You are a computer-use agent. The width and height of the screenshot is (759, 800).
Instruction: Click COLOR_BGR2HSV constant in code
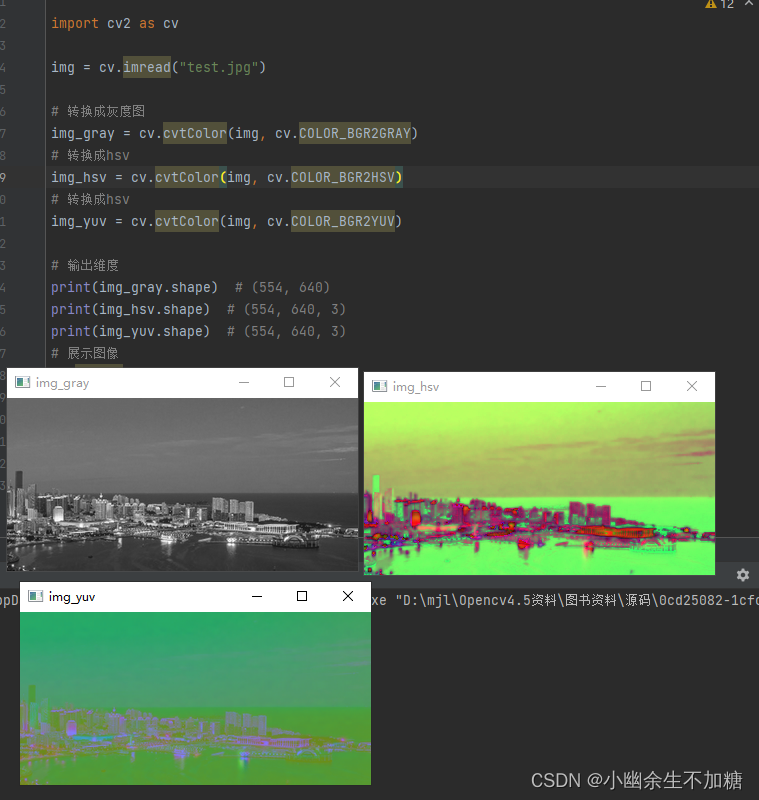(x=343, y=177)
